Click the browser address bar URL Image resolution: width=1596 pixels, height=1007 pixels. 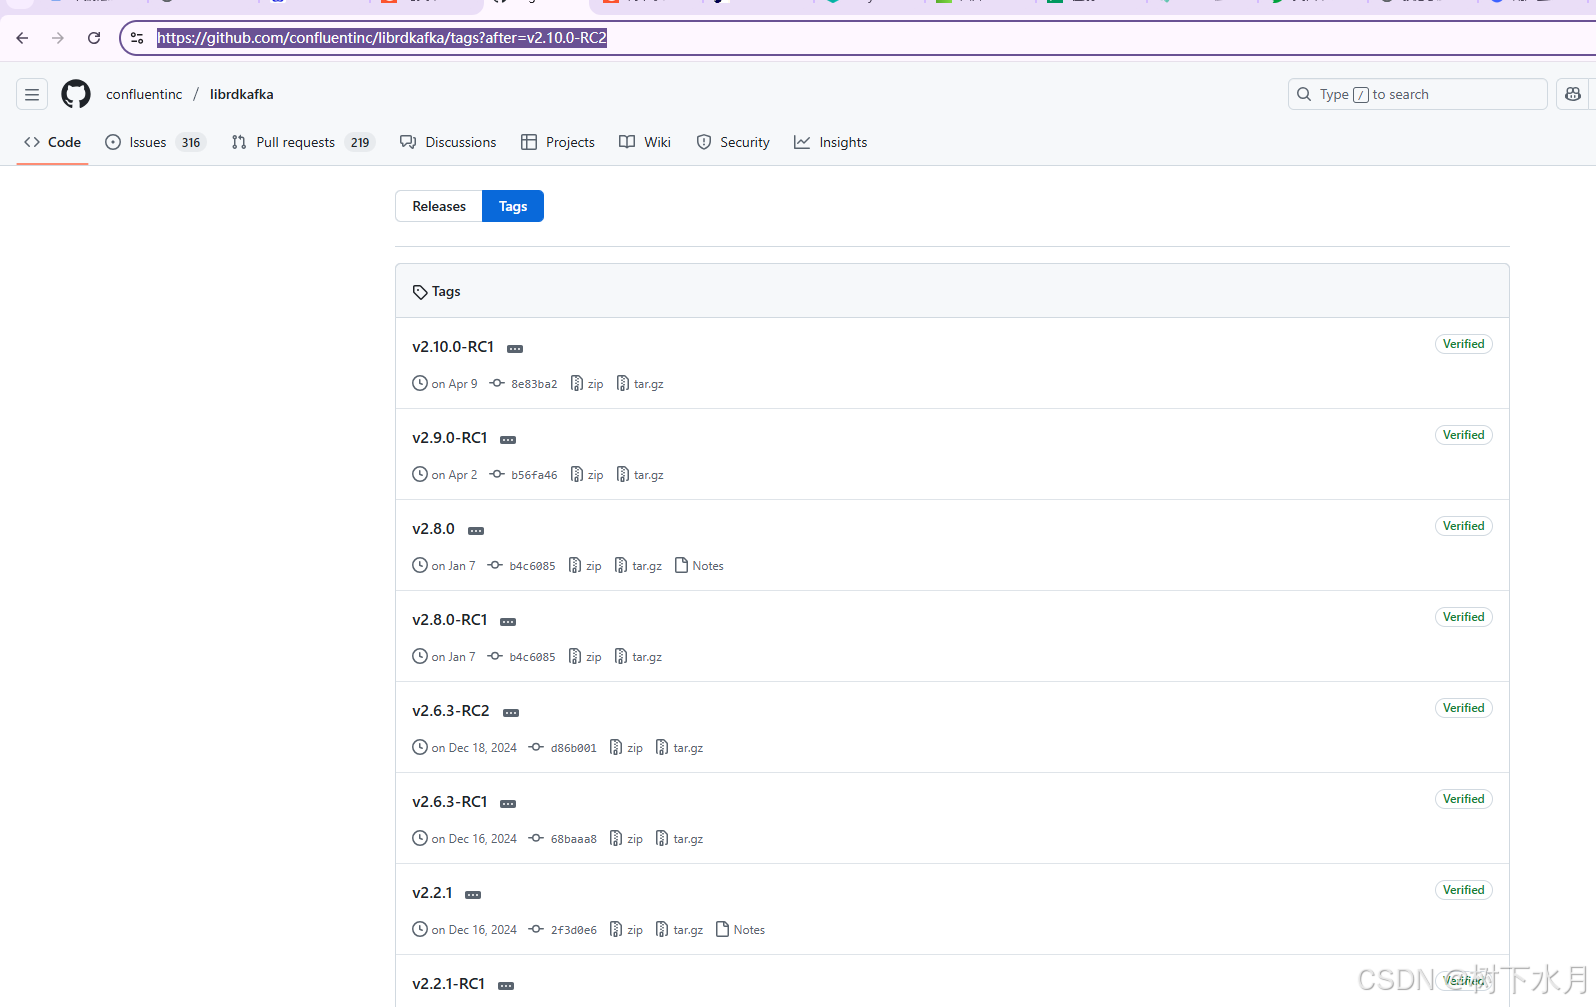(x=382, y=38)
